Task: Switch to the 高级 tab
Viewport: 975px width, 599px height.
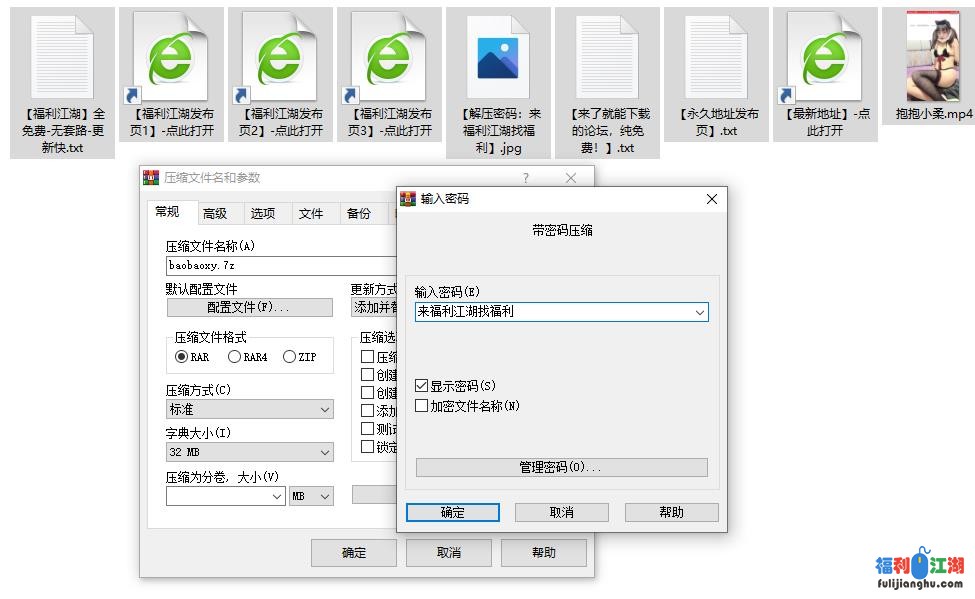Action: tap(215, 213)
